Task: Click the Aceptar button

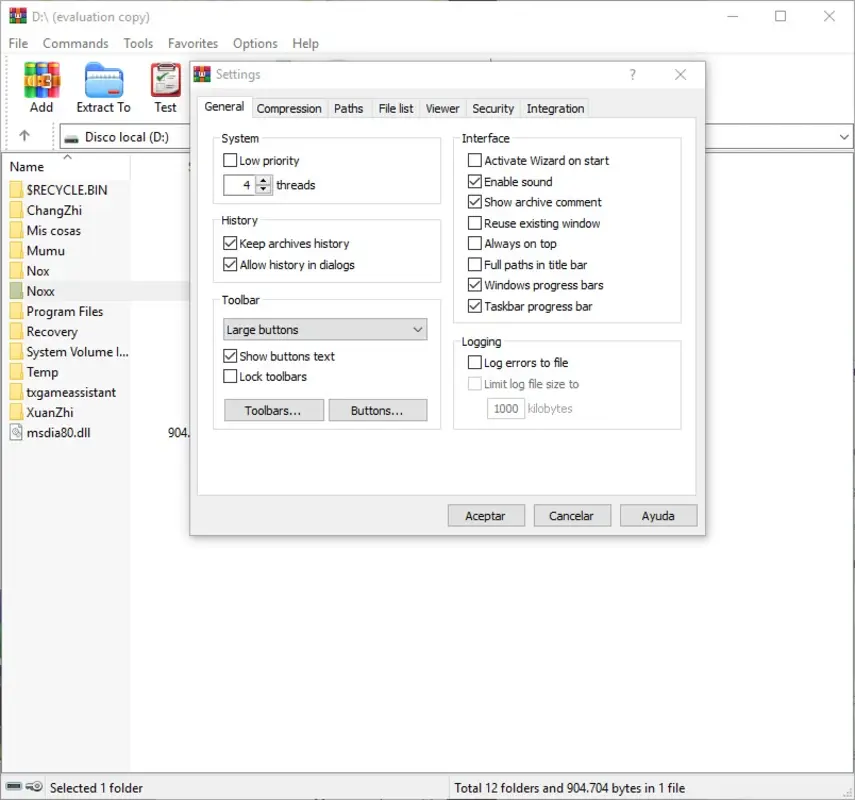Action: pyautogui.click(x=486, y=515)
